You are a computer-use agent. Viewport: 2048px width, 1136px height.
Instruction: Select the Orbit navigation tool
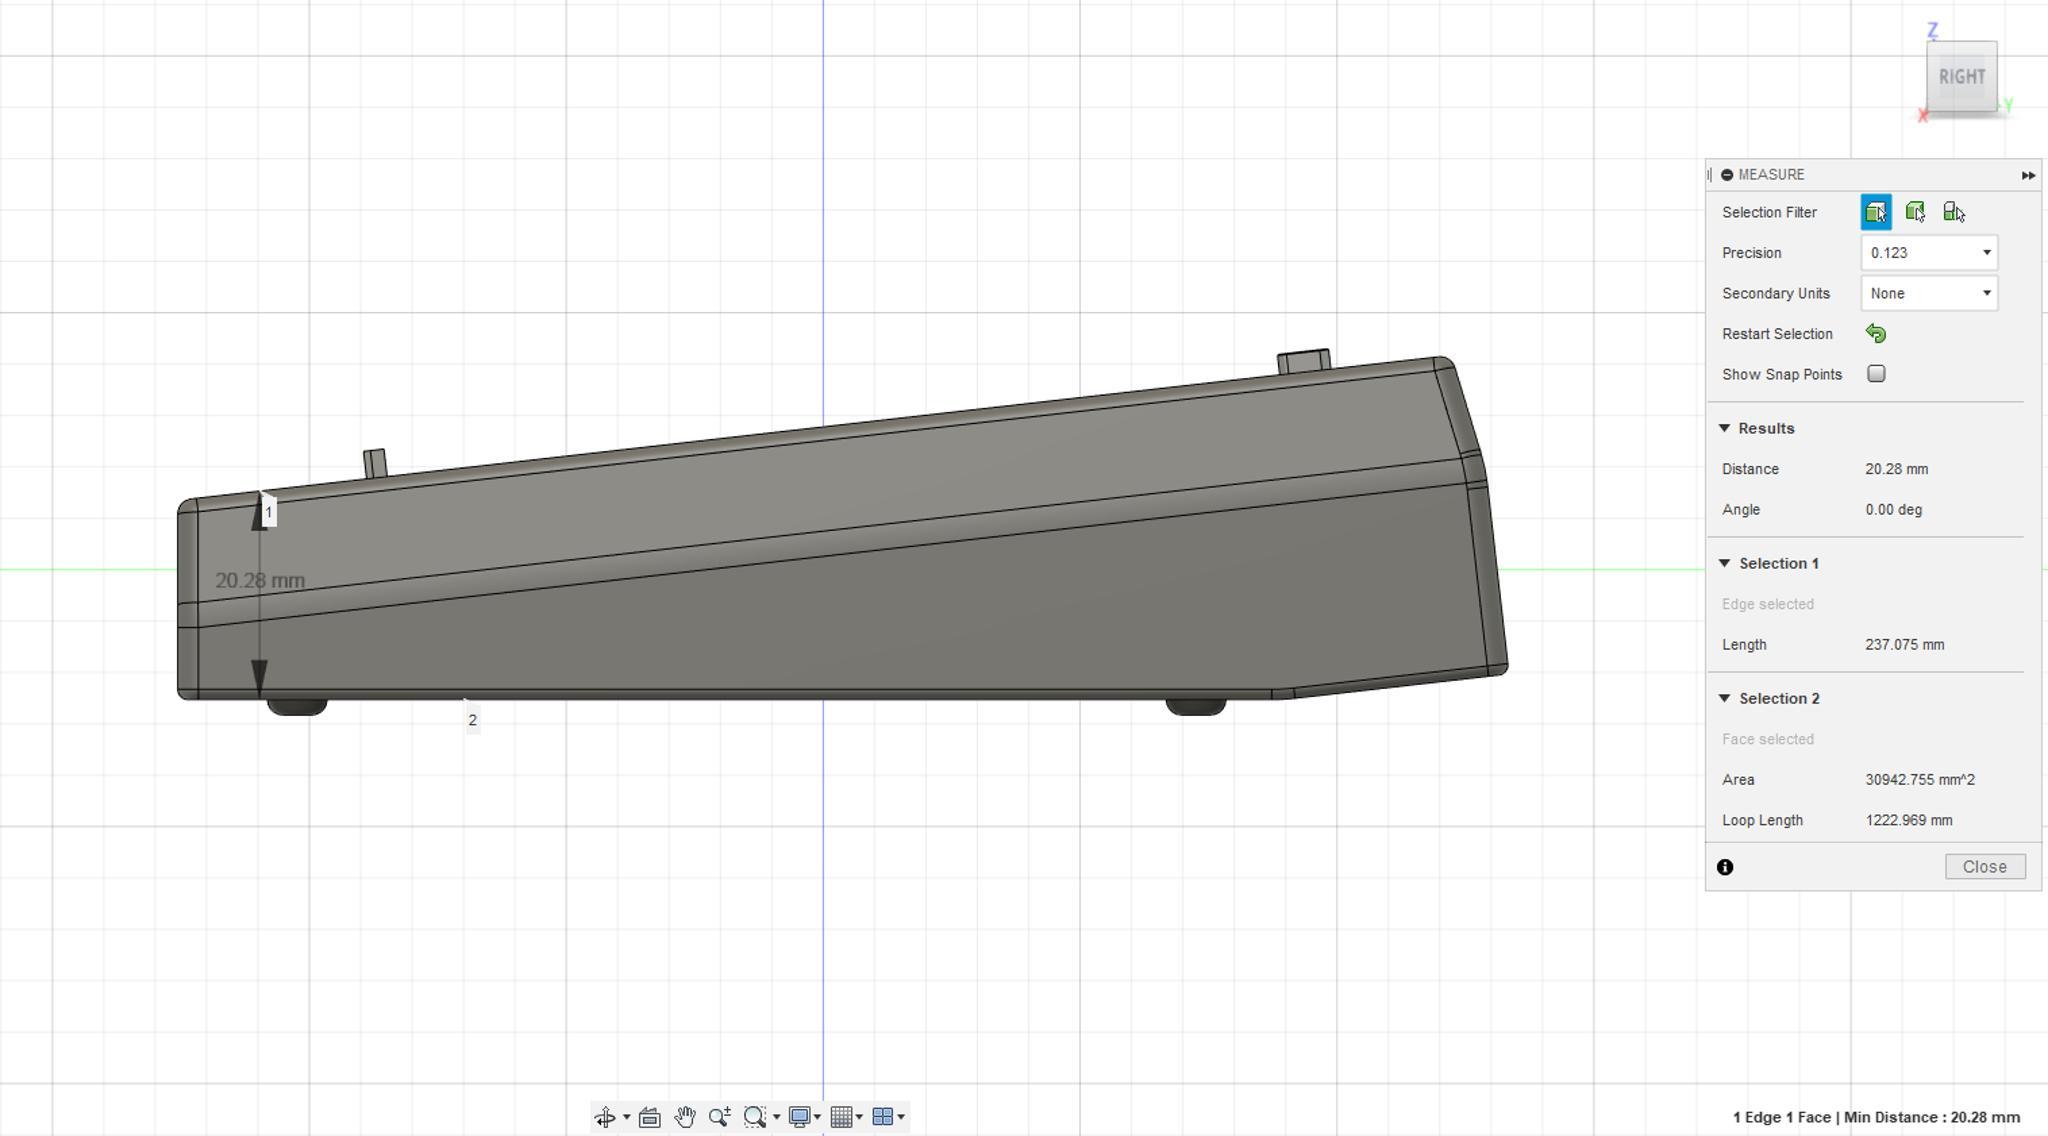pyautogui.click(x=605, y=1117)
